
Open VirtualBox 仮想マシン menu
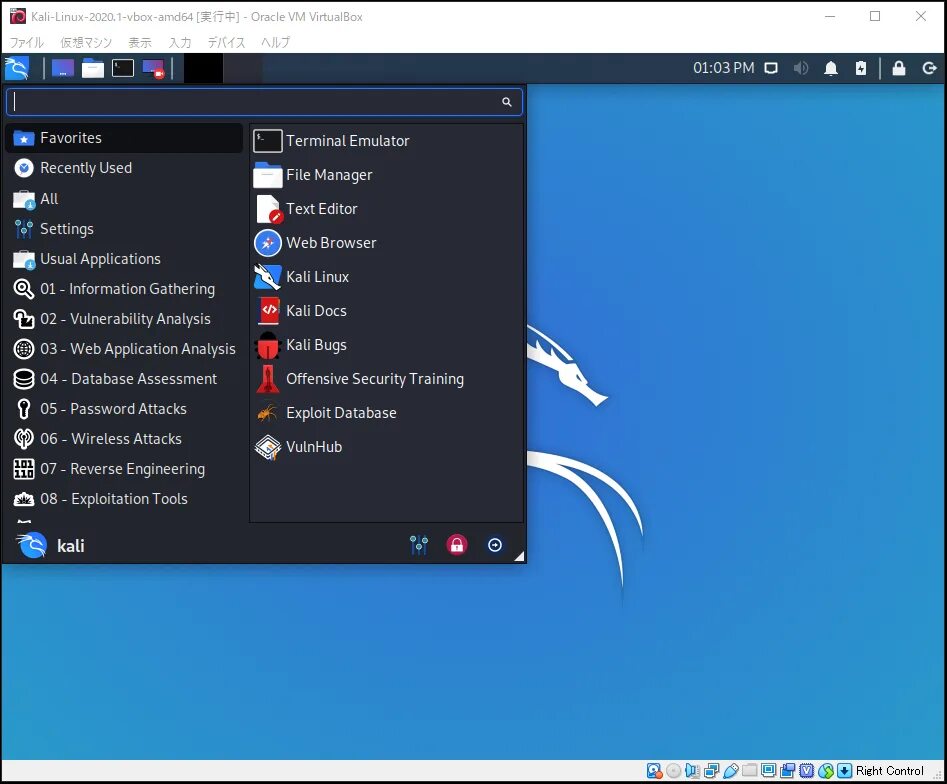(86, 42)
